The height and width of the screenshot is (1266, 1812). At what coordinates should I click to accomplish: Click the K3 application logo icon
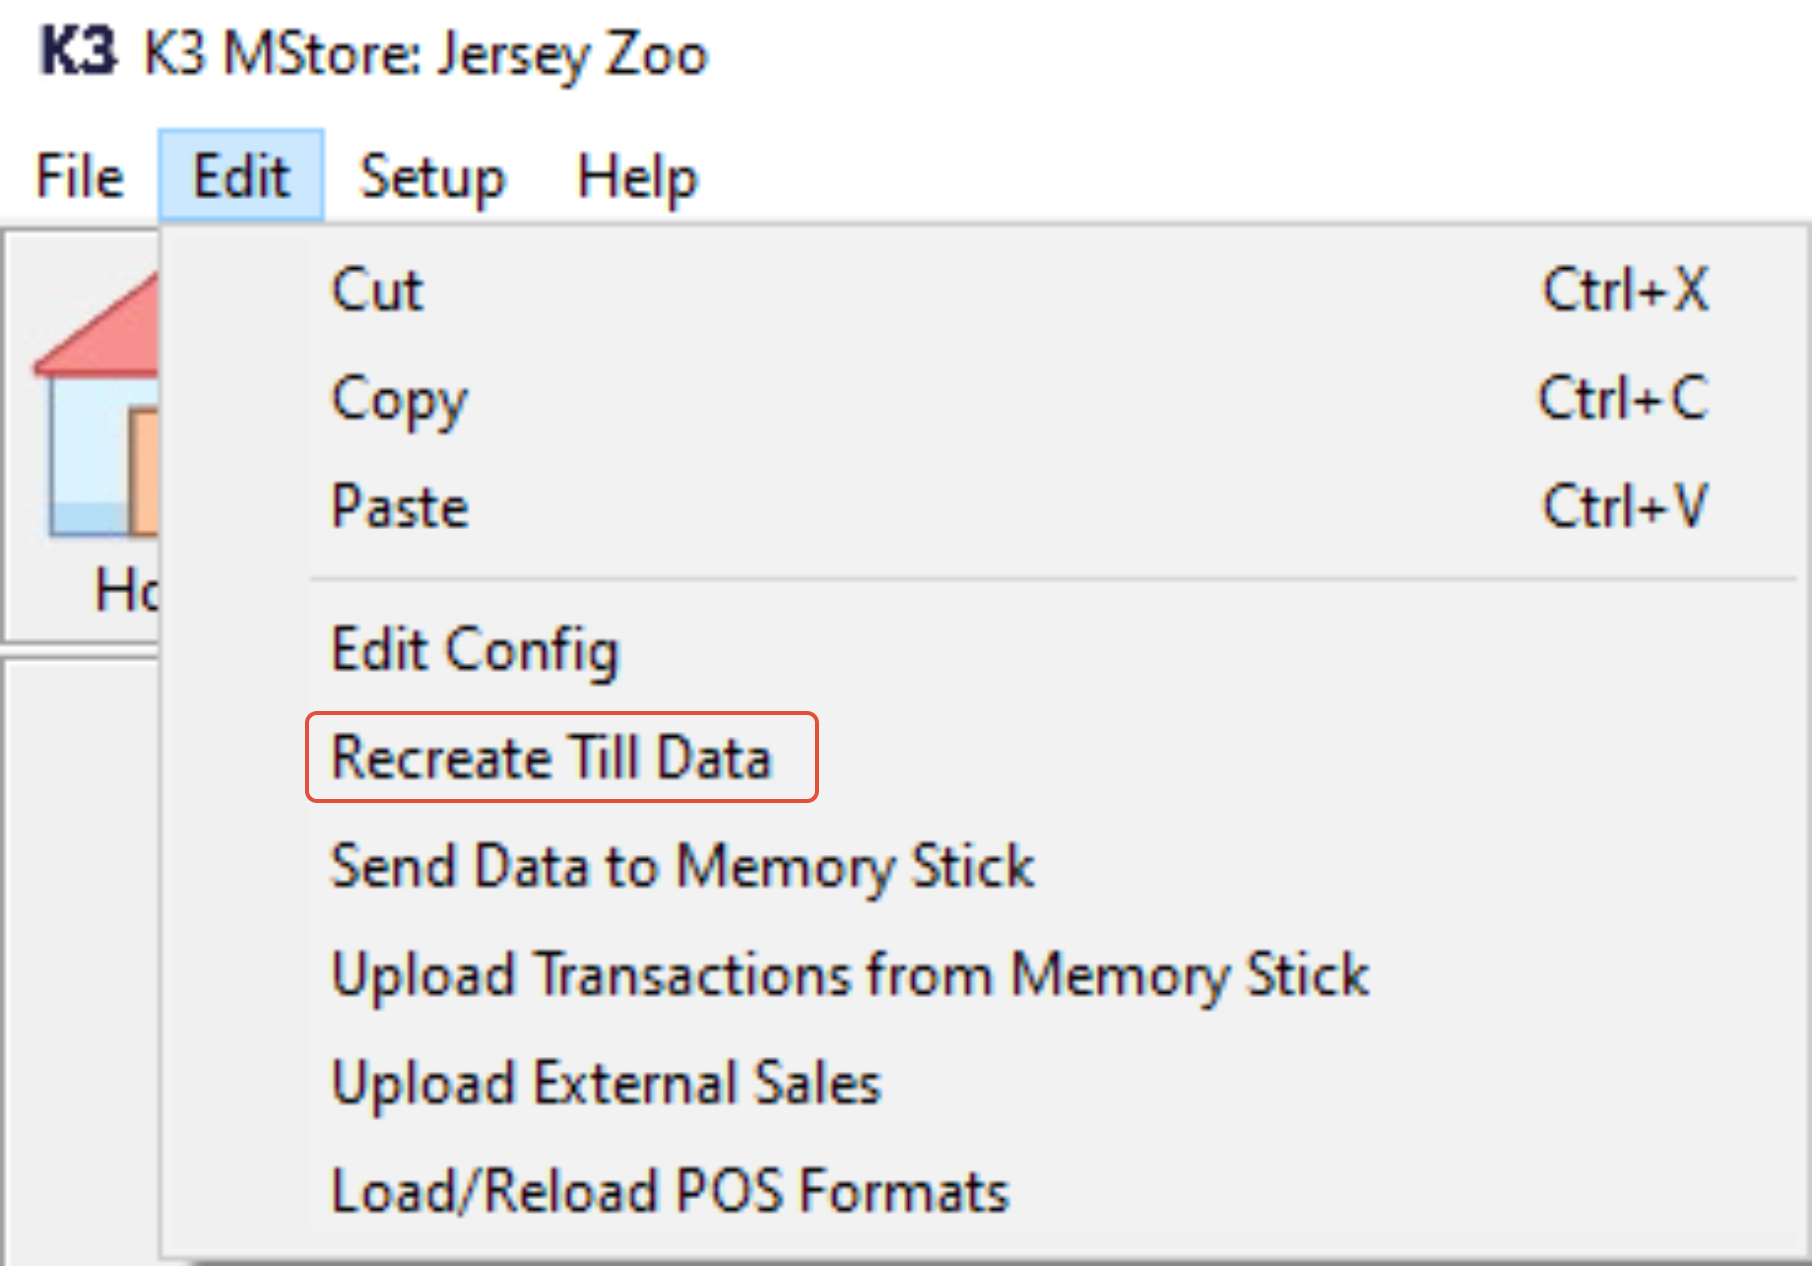[77, 52]
